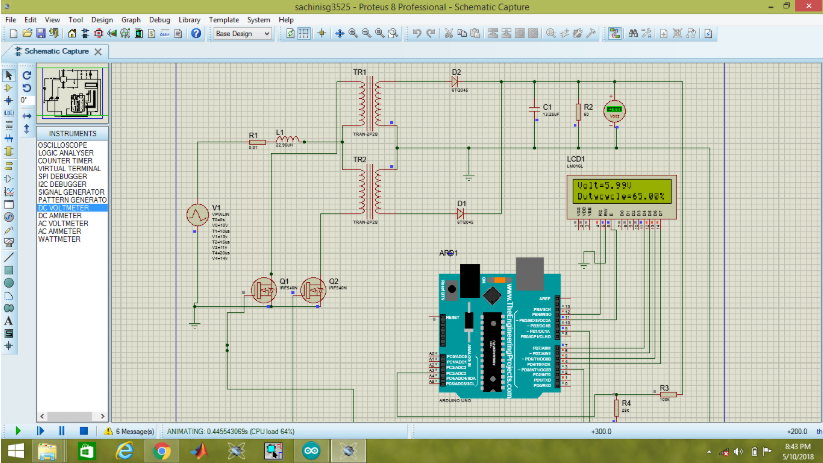823x463 pixels.
Task: Open the File menu
Action: (x=10, y=20)
